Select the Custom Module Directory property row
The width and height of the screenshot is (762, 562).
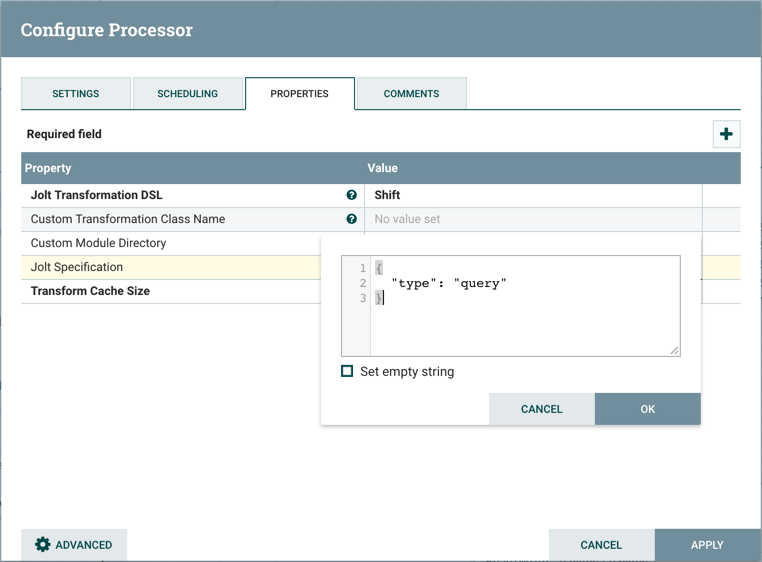[98, 243]
